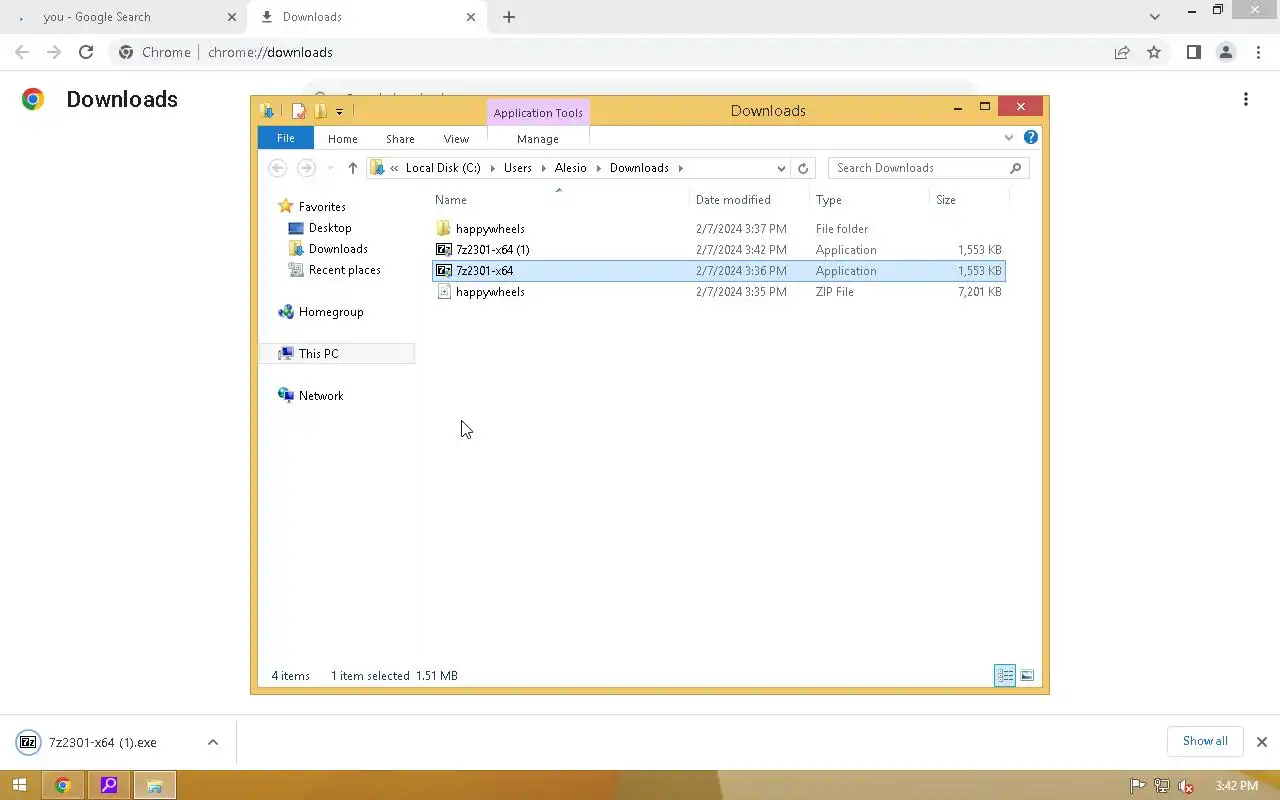Open Chrome three-dot menu
1280x800 pixels.
[1259, 52]
